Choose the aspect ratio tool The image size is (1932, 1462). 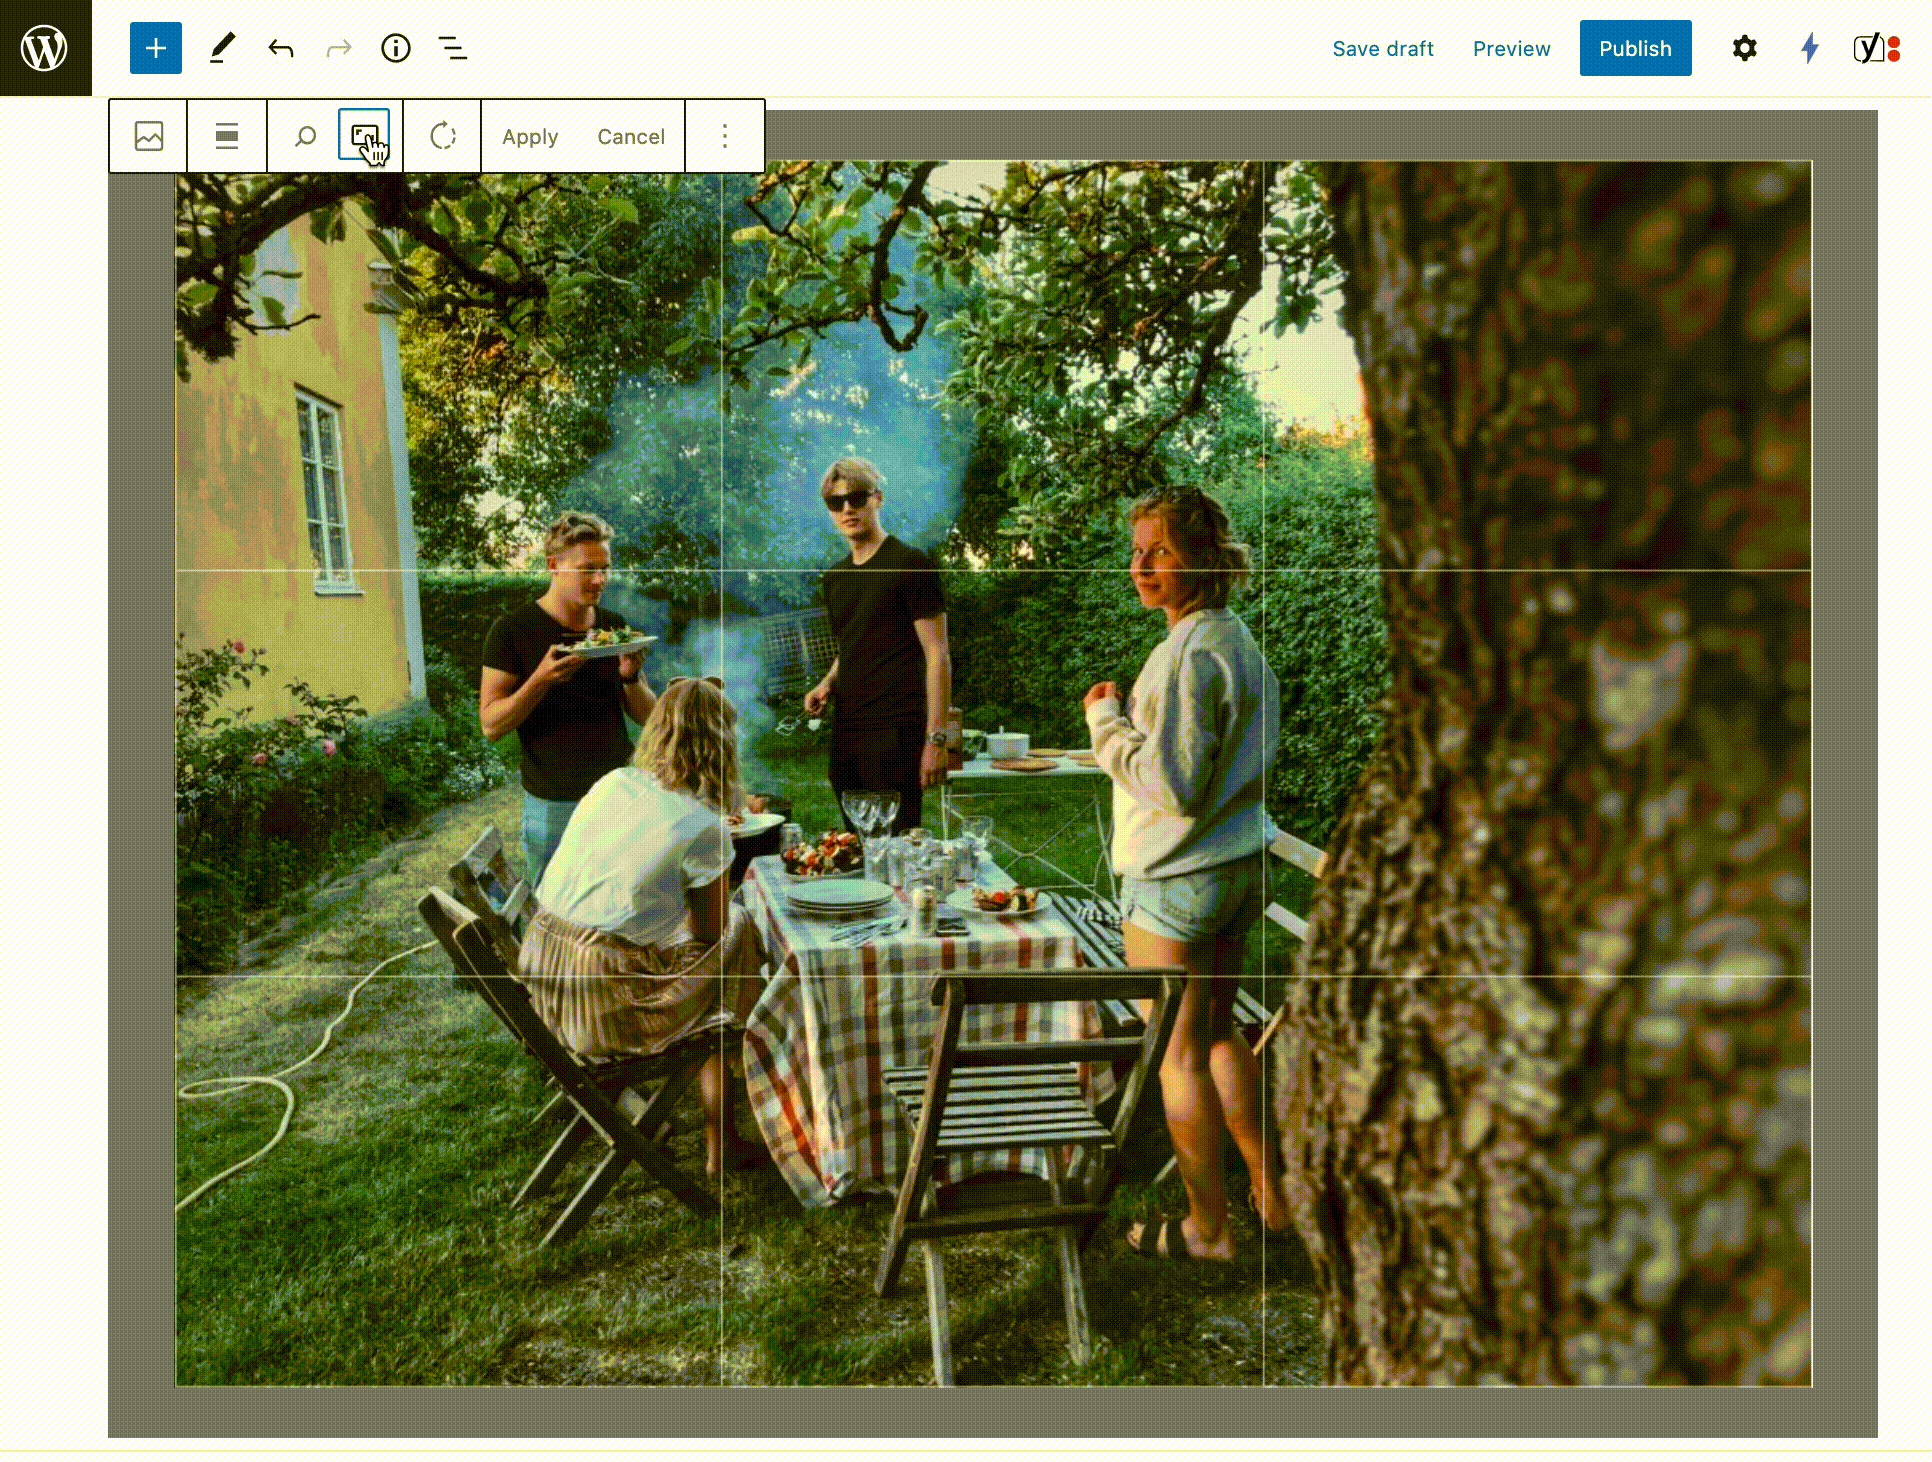click(364, 135)
